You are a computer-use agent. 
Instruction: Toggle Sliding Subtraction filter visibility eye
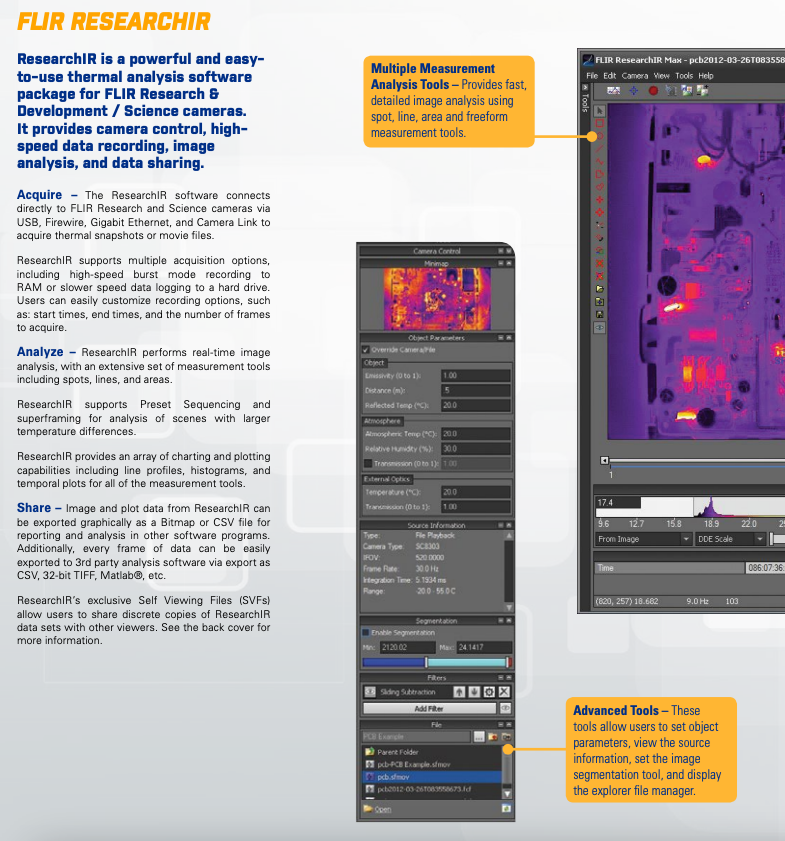click(x=370, y=692)
